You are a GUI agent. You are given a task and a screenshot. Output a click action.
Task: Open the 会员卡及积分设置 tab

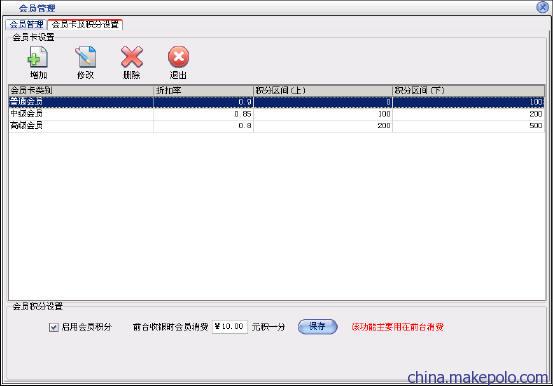pyautogui.click(x=85, y=24)
